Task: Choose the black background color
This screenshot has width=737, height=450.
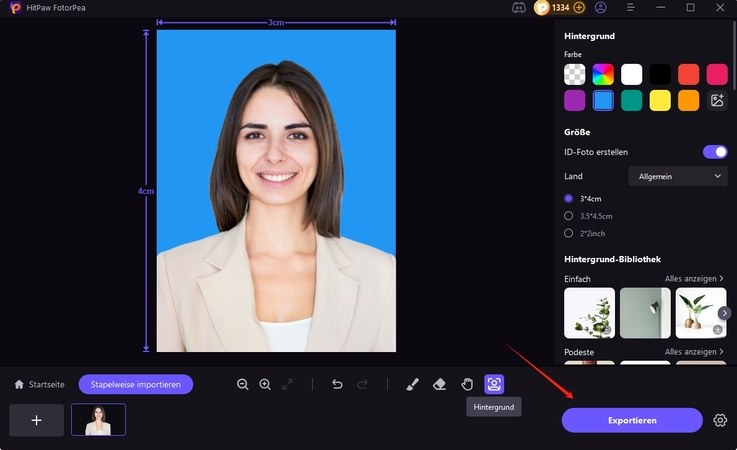Action: click(x=660, y=74)
